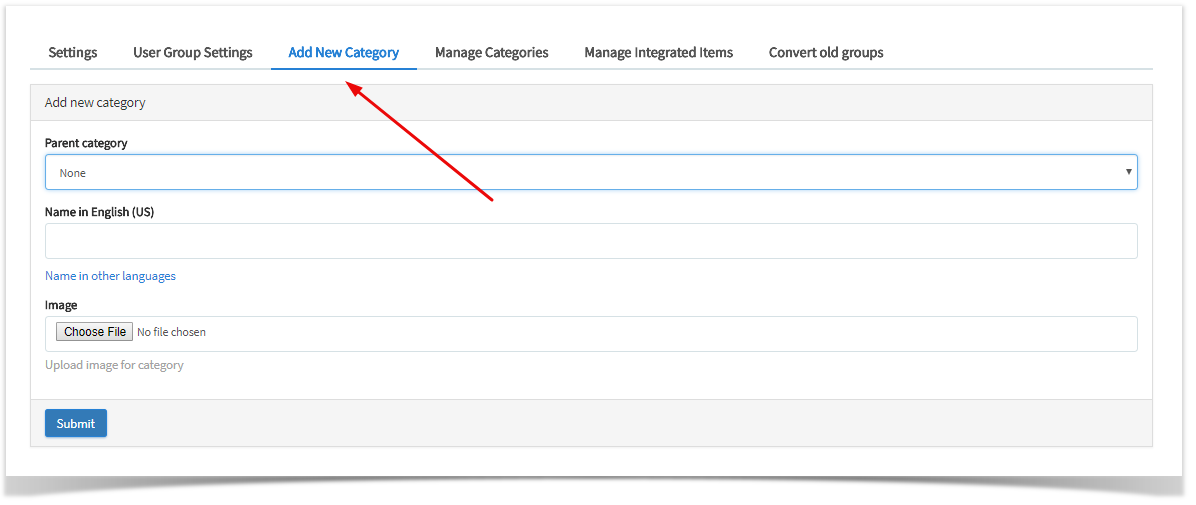Submit the new category form
The height and width of the screenshot is (505, 1196).
tap(76, 423)
